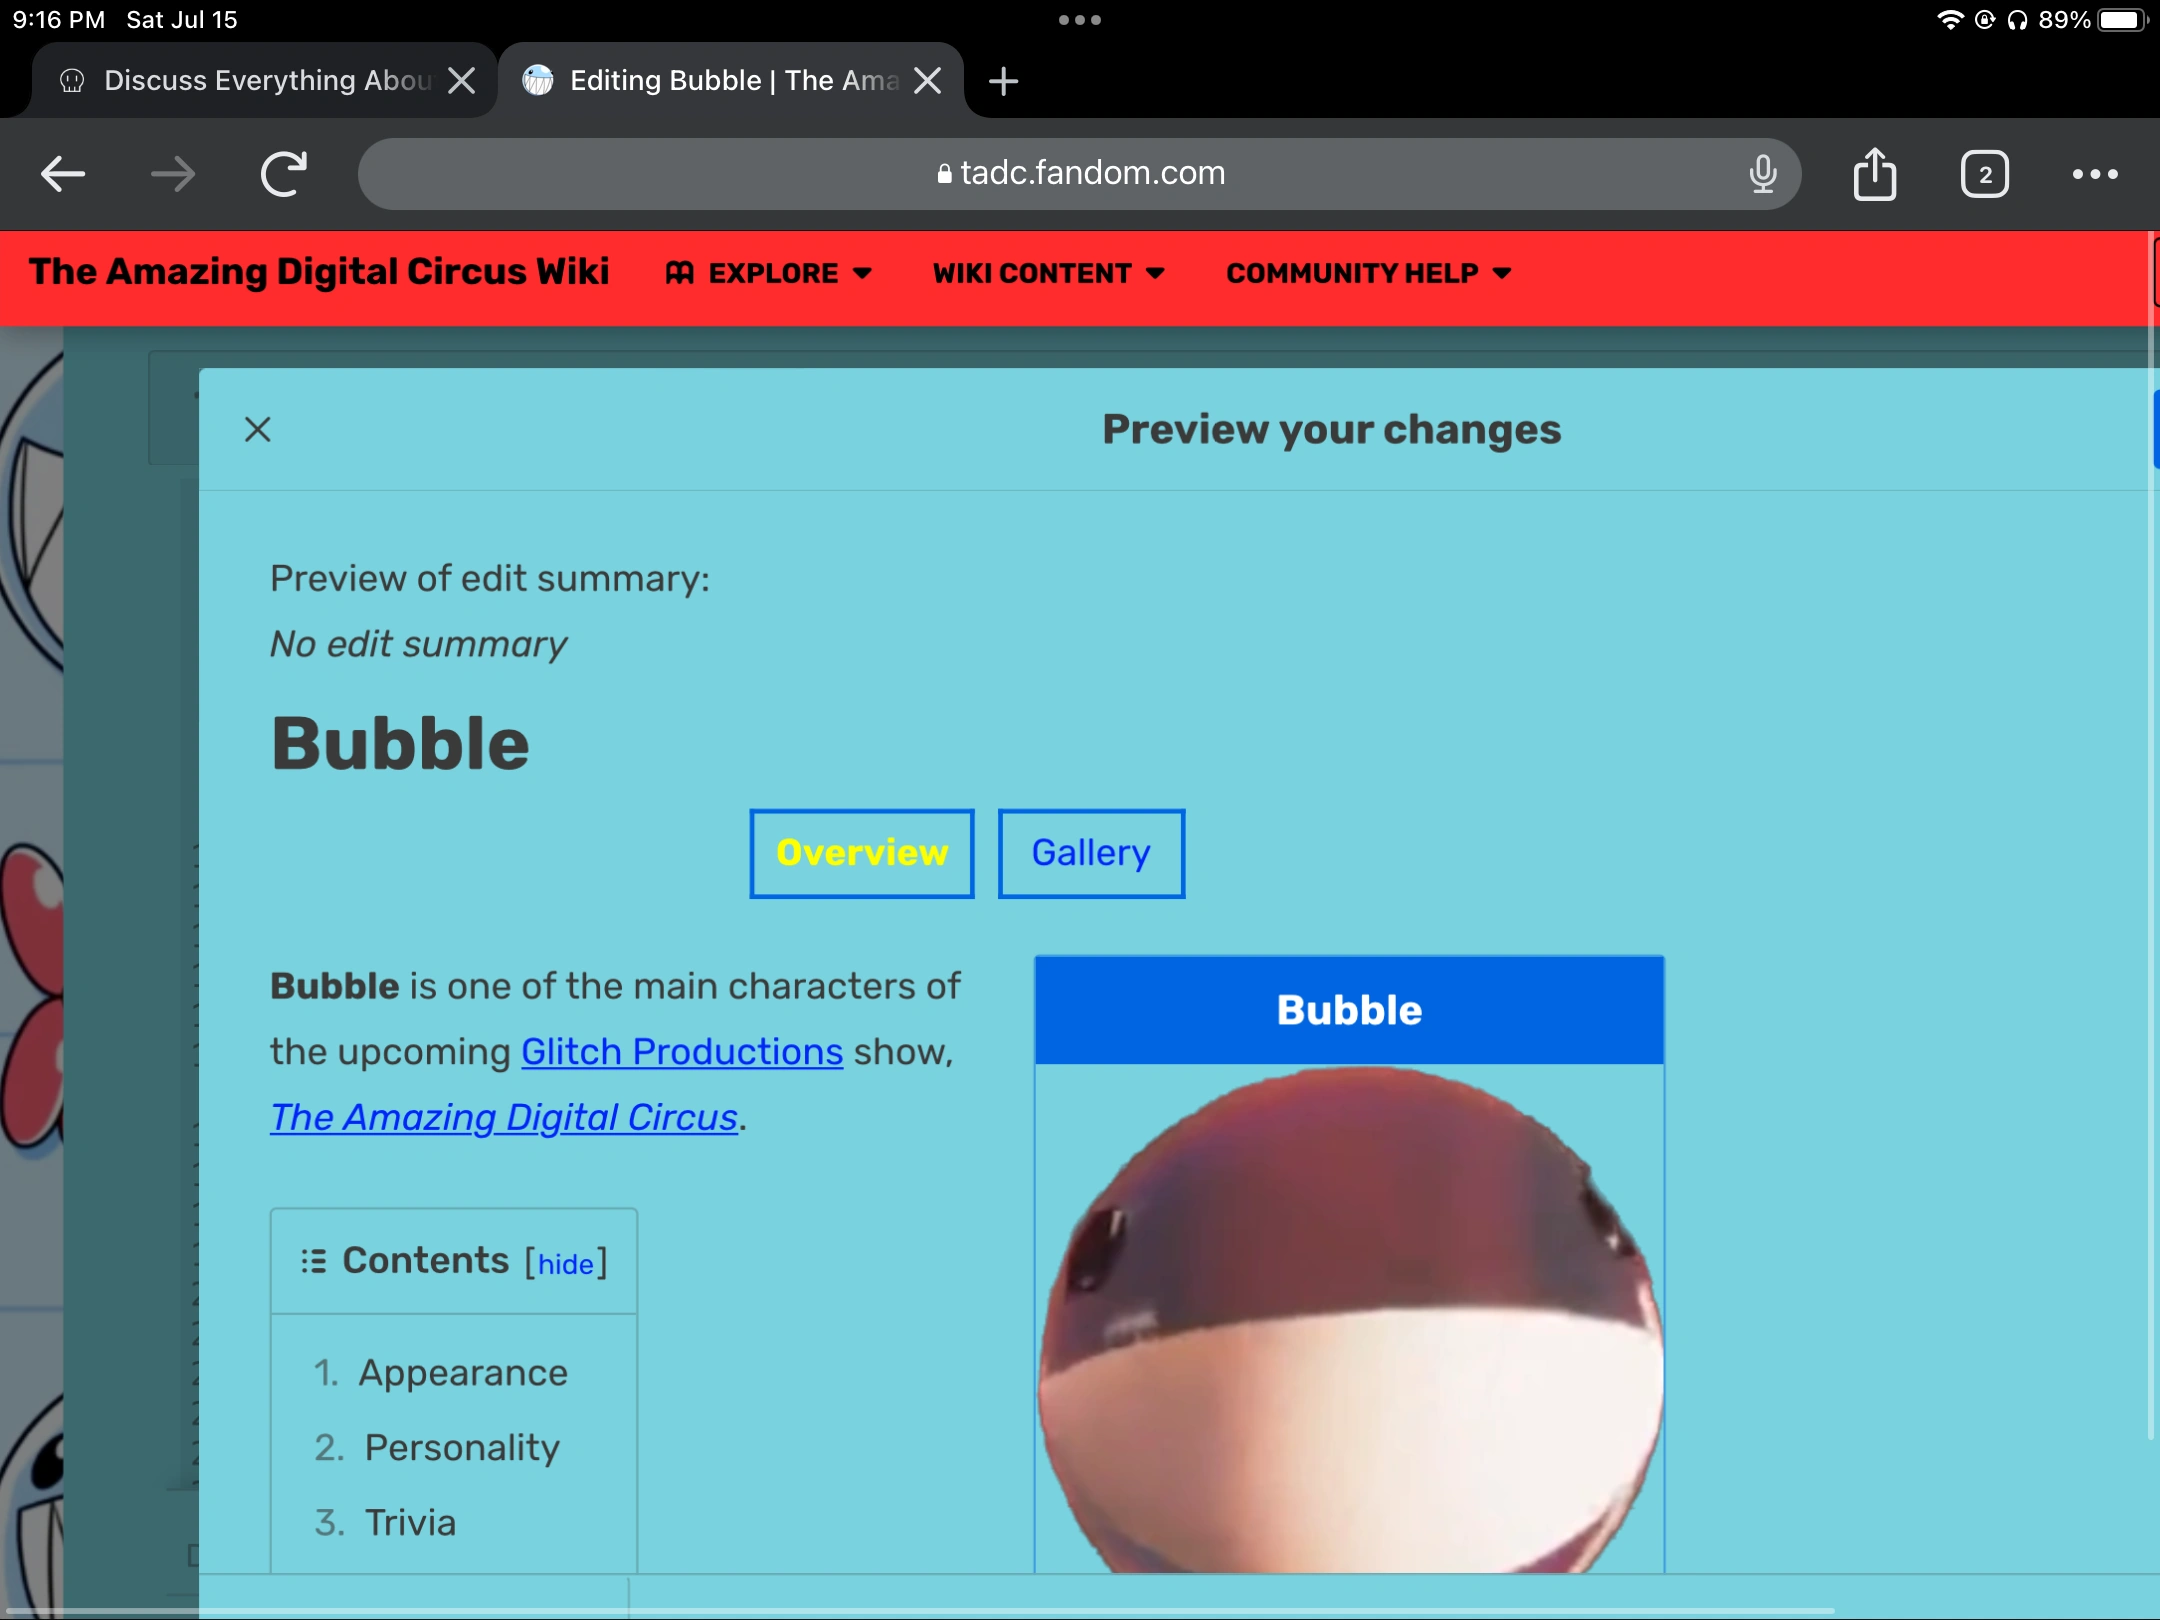This screenshot has width=2160, height=1620.
Task: Open the Glitch Productions link
Action: 682,1052
